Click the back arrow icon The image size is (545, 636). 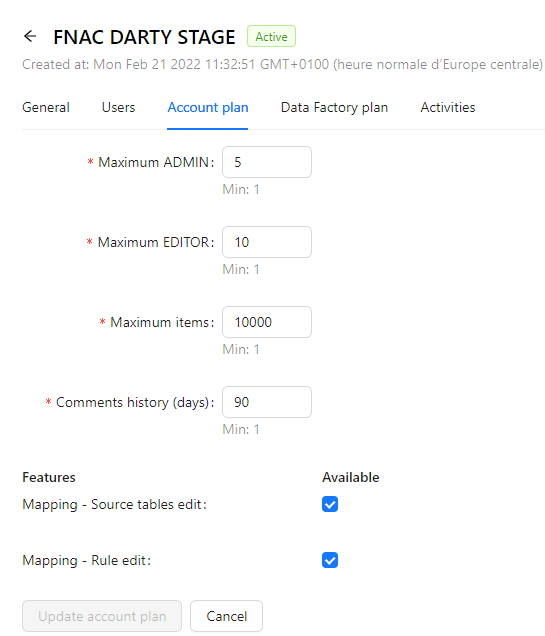[x=30, y=37]
